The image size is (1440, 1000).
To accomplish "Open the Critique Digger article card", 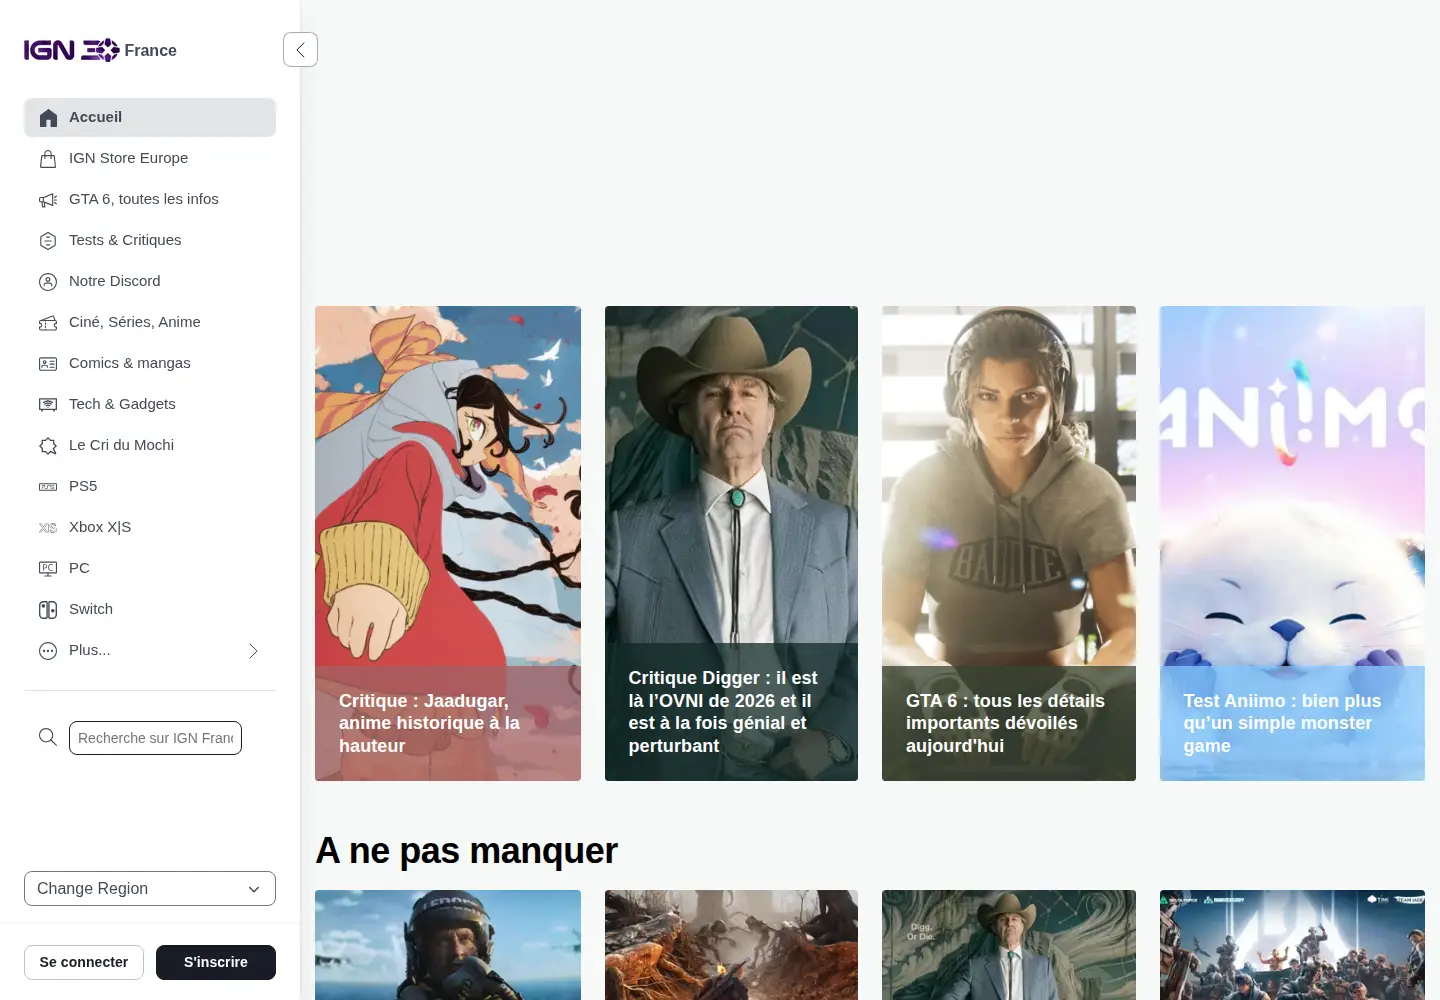I will (x=731, y=543).
